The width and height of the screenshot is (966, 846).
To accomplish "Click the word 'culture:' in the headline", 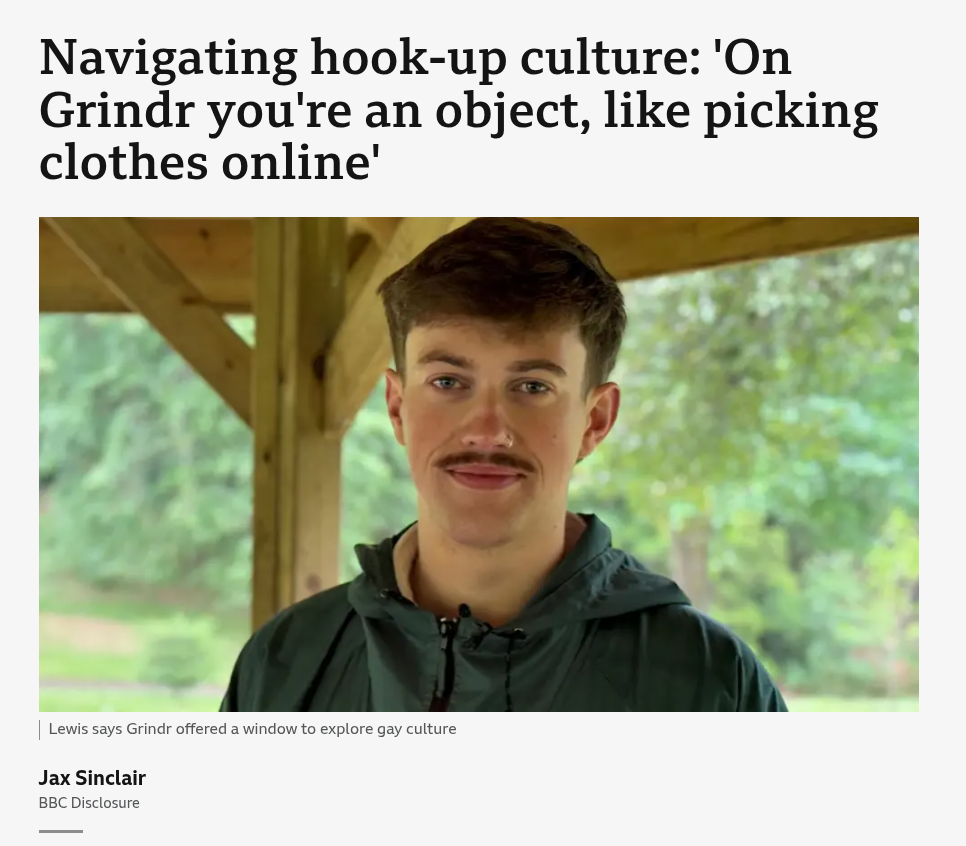I will tap(611, 58).
